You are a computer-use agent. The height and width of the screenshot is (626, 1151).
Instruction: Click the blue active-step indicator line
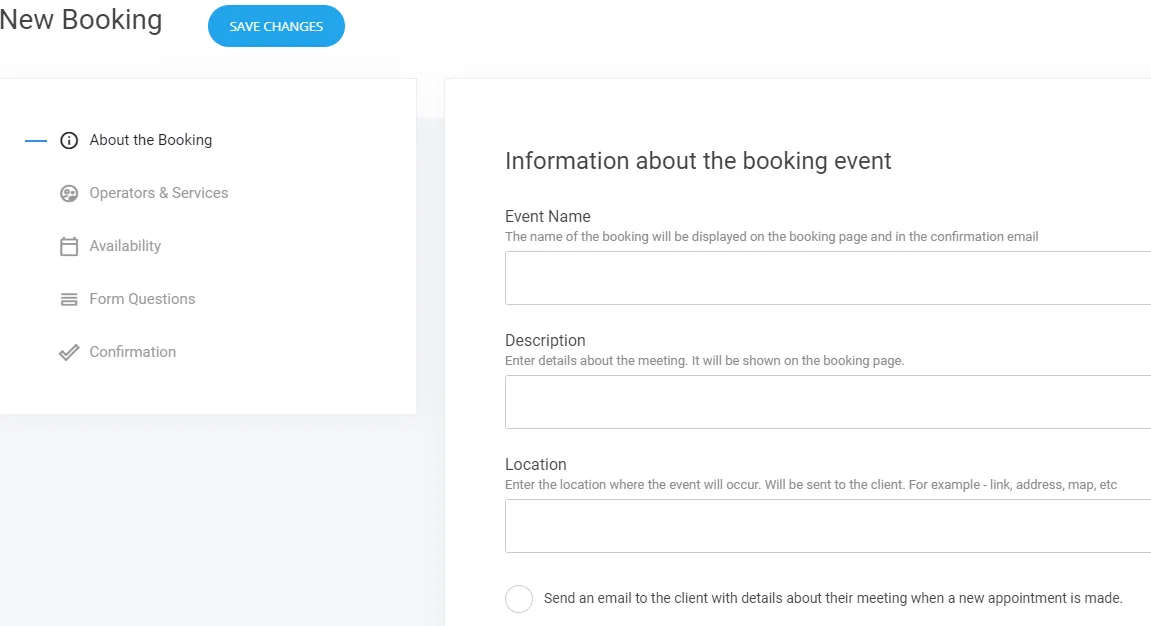[x=35, y=140]
